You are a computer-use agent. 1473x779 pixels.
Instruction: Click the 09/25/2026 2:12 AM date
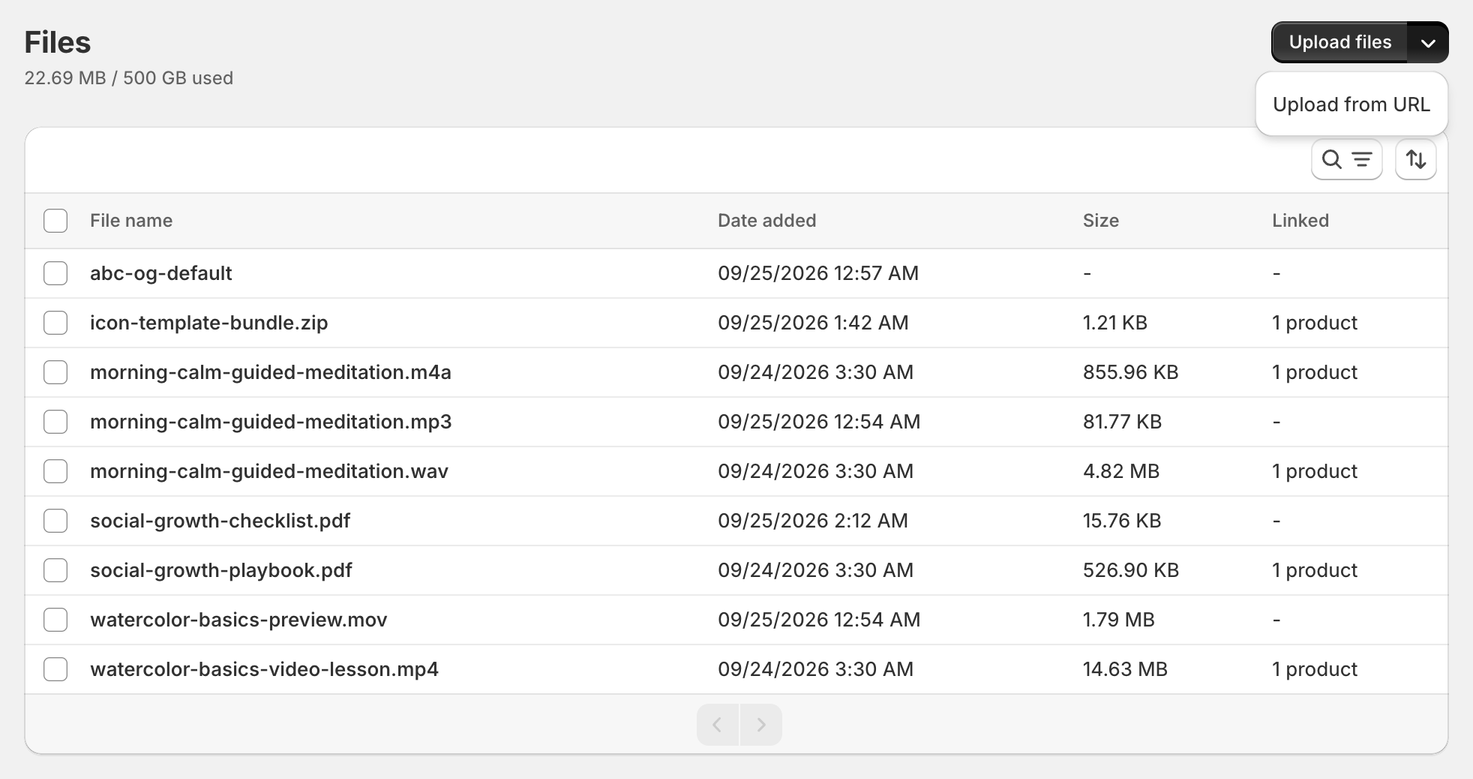tap(813, 521)
